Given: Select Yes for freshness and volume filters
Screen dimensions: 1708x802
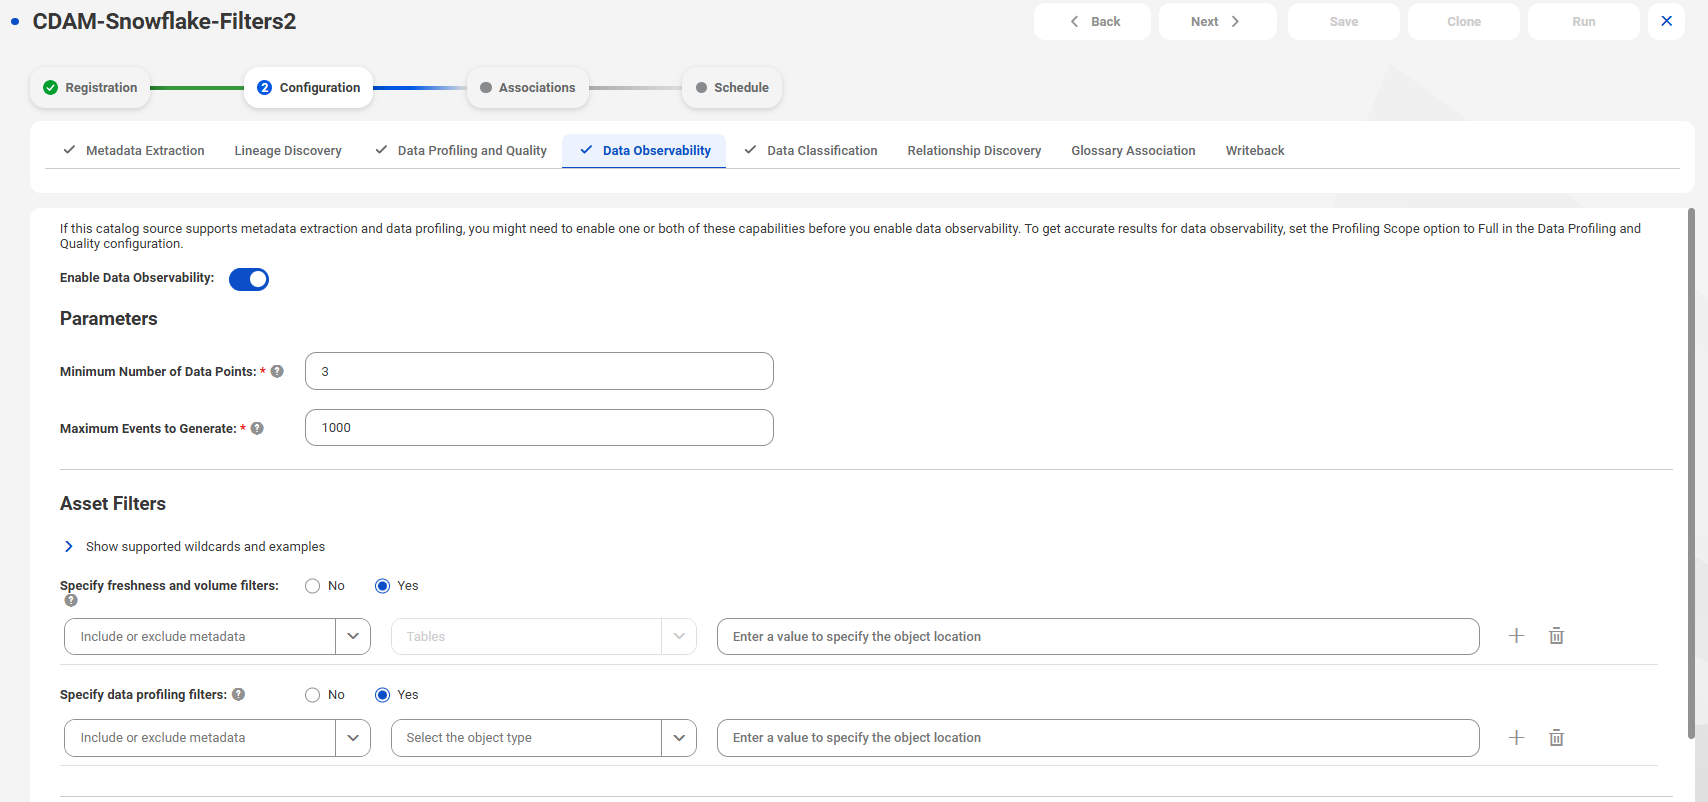Looking at the screenshot, I should pos(382,586).
